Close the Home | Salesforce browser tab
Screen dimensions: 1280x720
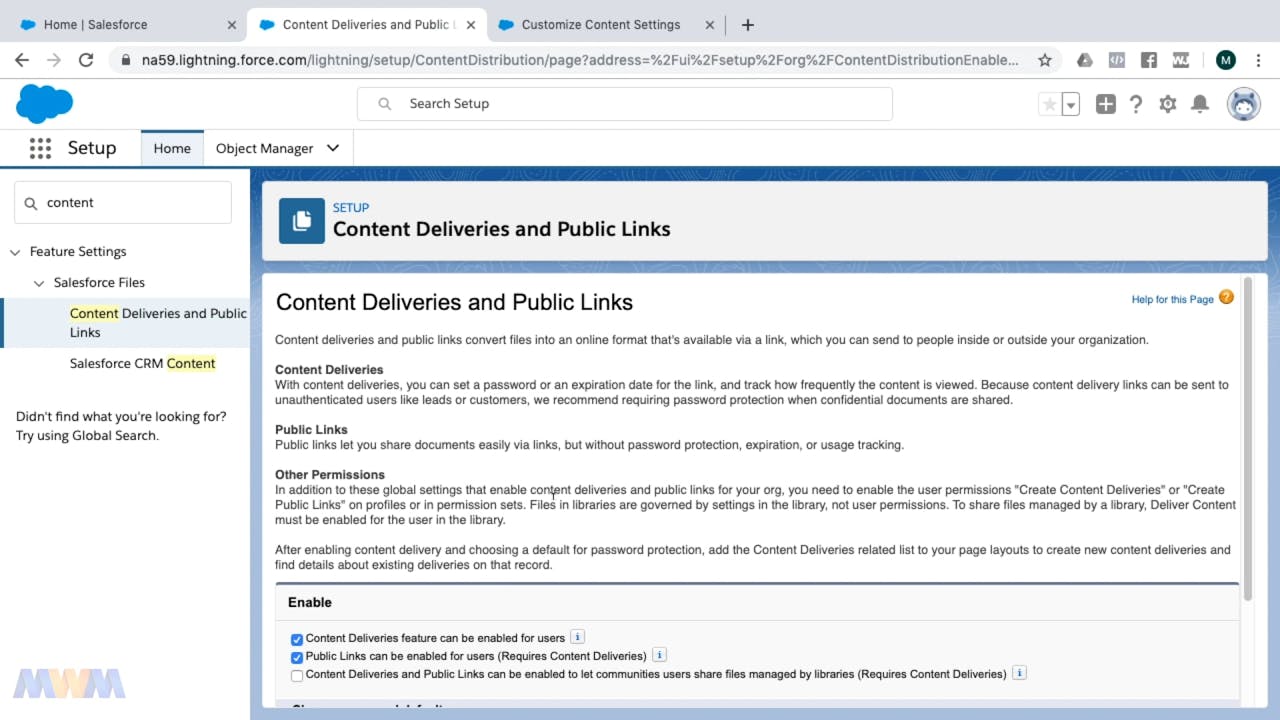tap(232, 25)
